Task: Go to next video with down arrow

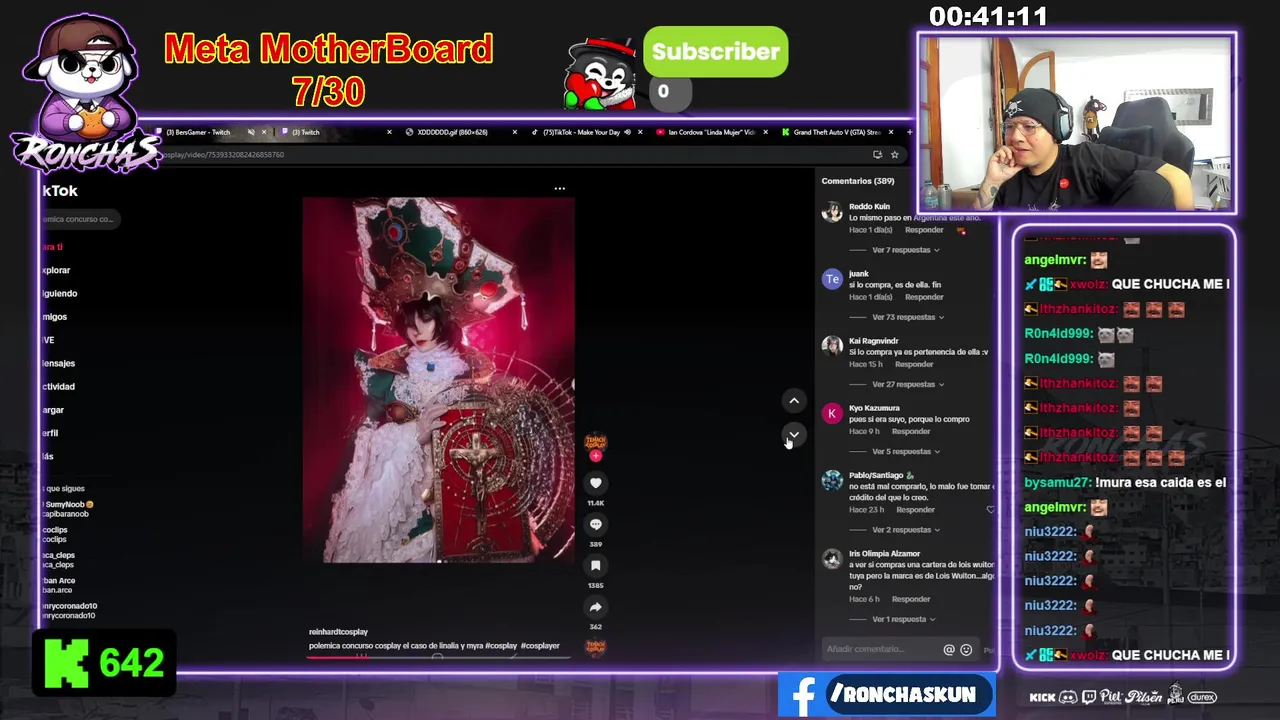Action: 794,434
